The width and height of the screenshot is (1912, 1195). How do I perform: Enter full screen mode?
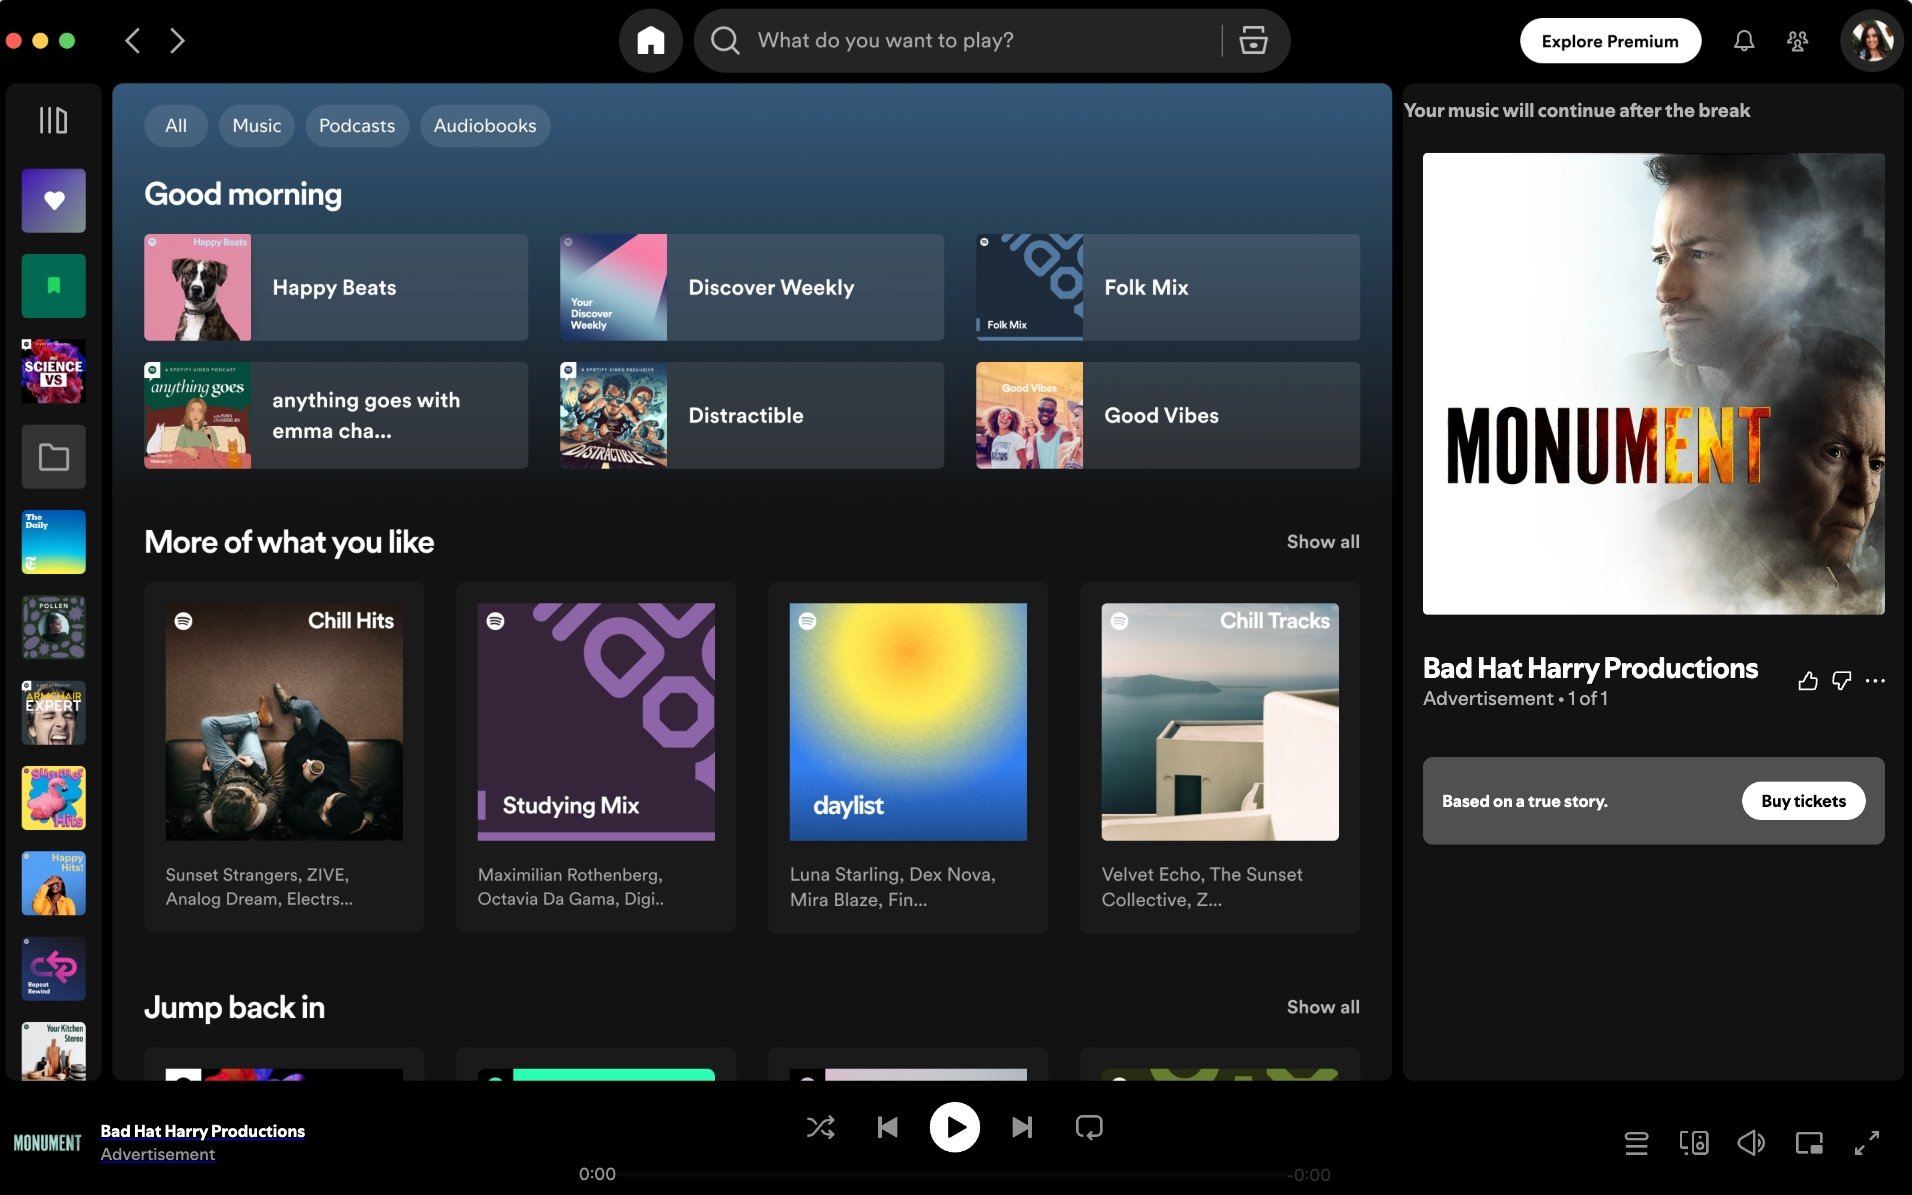tap(1866, 1143)
